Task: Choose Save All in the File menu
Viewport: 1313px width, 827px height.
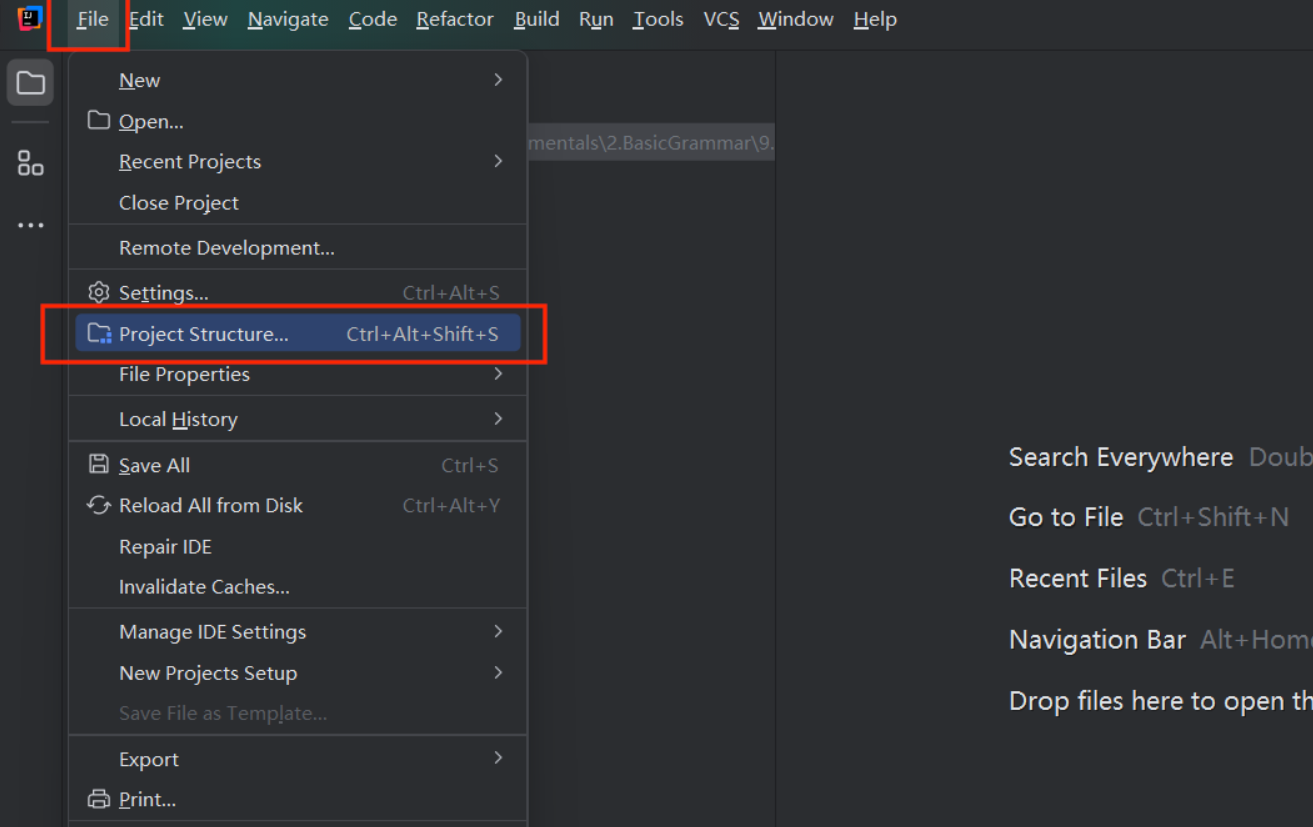Action: tap(298, 465)
